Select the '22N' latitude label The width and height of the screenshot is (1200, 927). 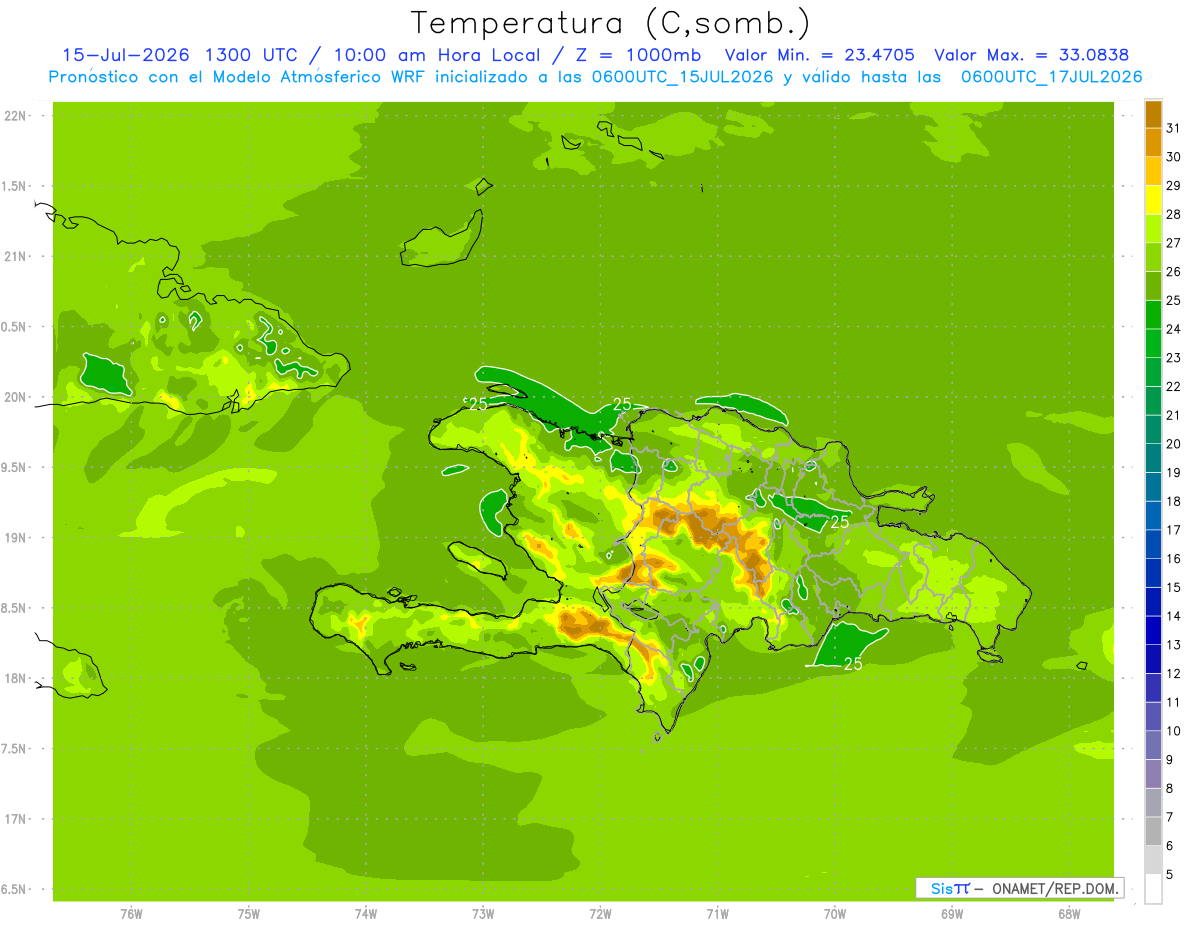coord(17,116)
